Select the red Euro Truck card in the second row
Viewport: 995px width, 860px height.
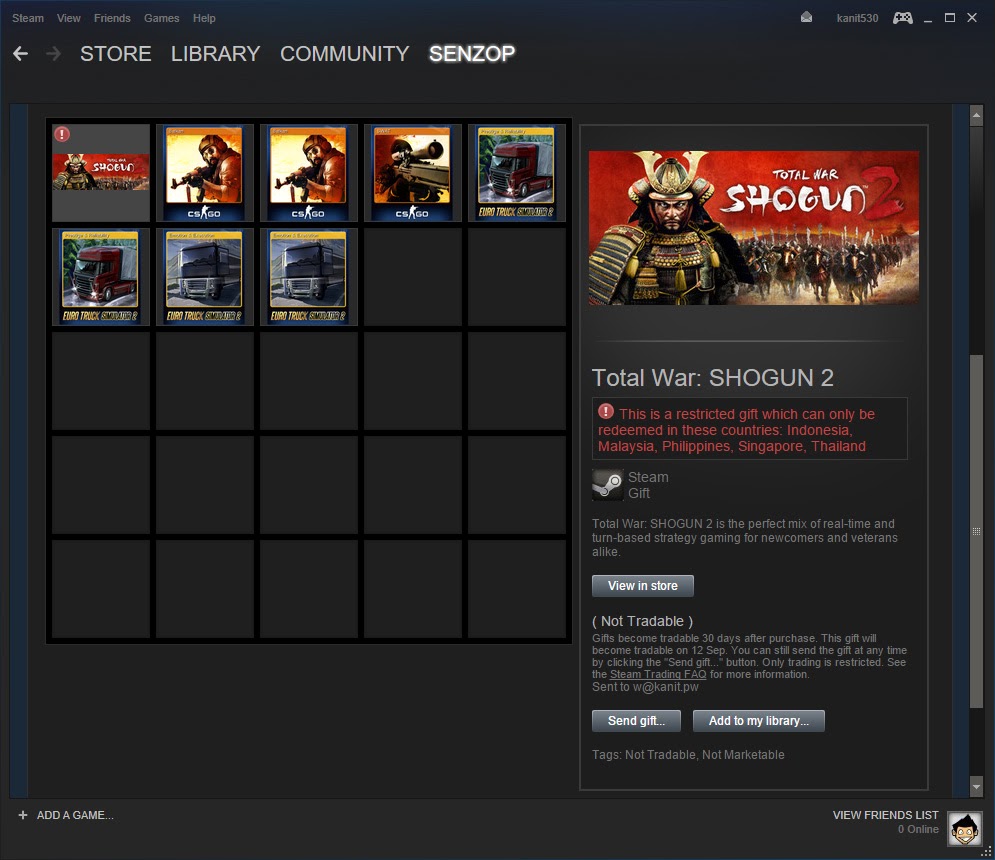[100, 277]
